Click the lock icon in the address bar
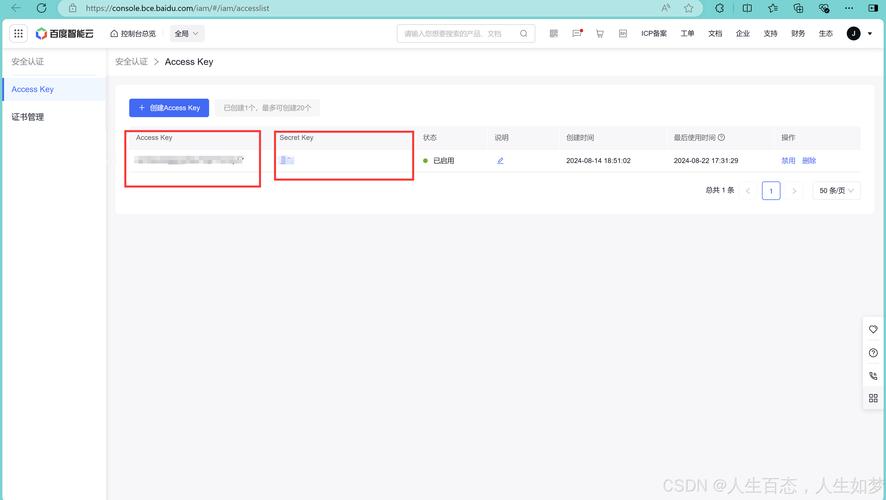Screen dimensions: 886x500 click(x=72, y=8)
